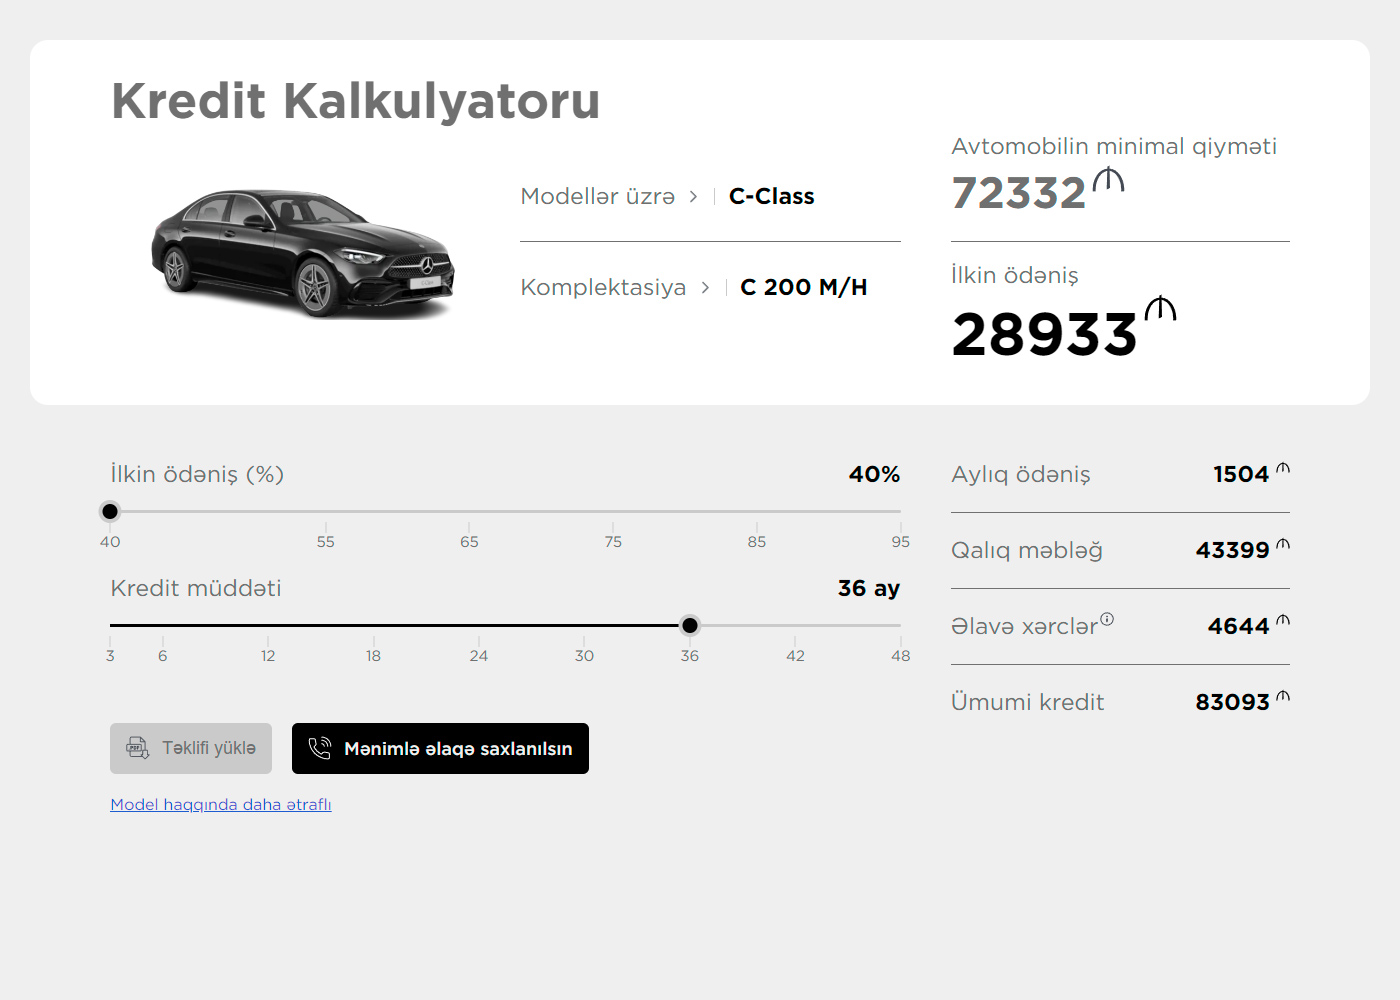Click the manat symbol next to 28933
Screen dimensions: 1400x1000
pos(1160,309)
